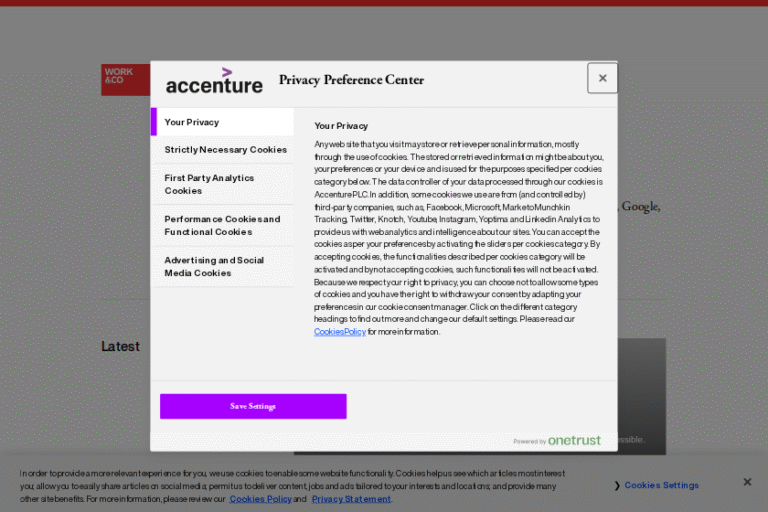Open Cookies Policy link in bottom banner
Image resolution: width=768 pixels, height=512 pixels.
[x=261, y=498]
